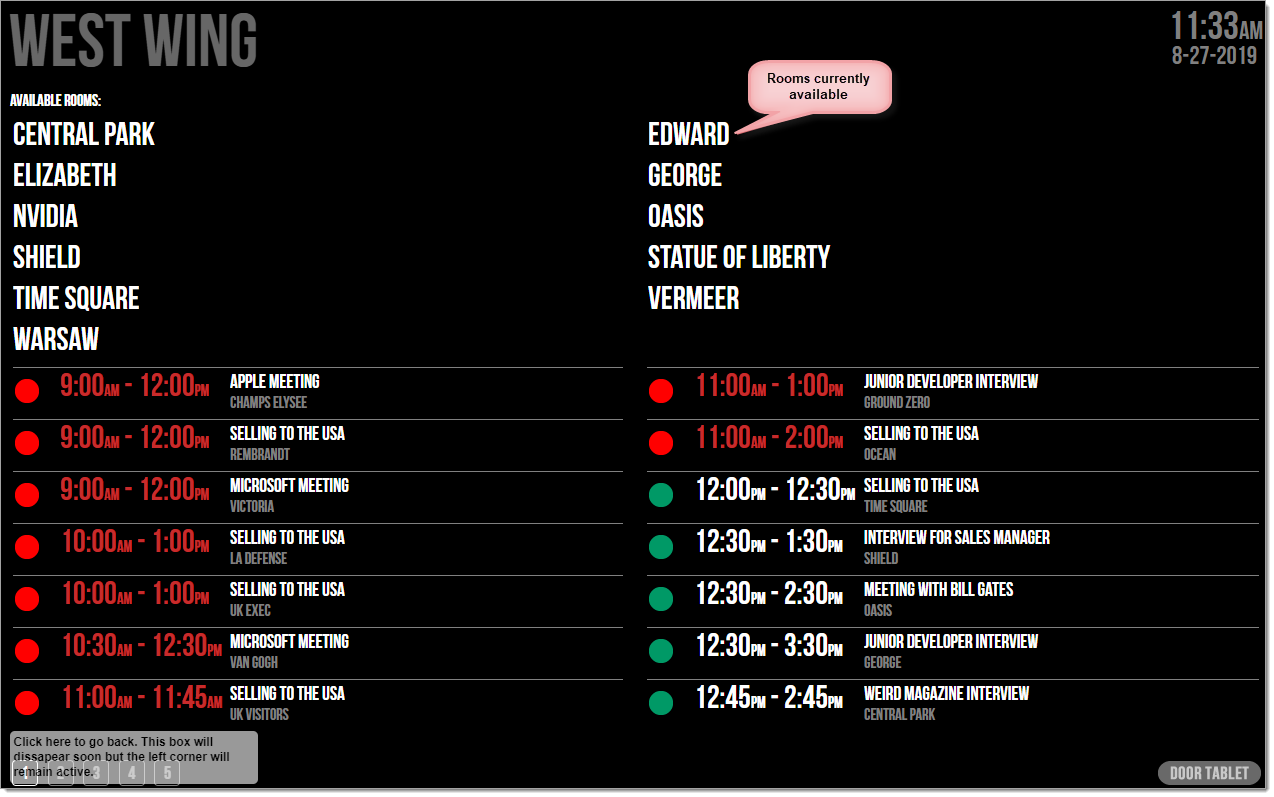Click the green dot for Meeting with Bill Gates
The width and height of the screenshot is (1274, 797).
coord(661,599)
